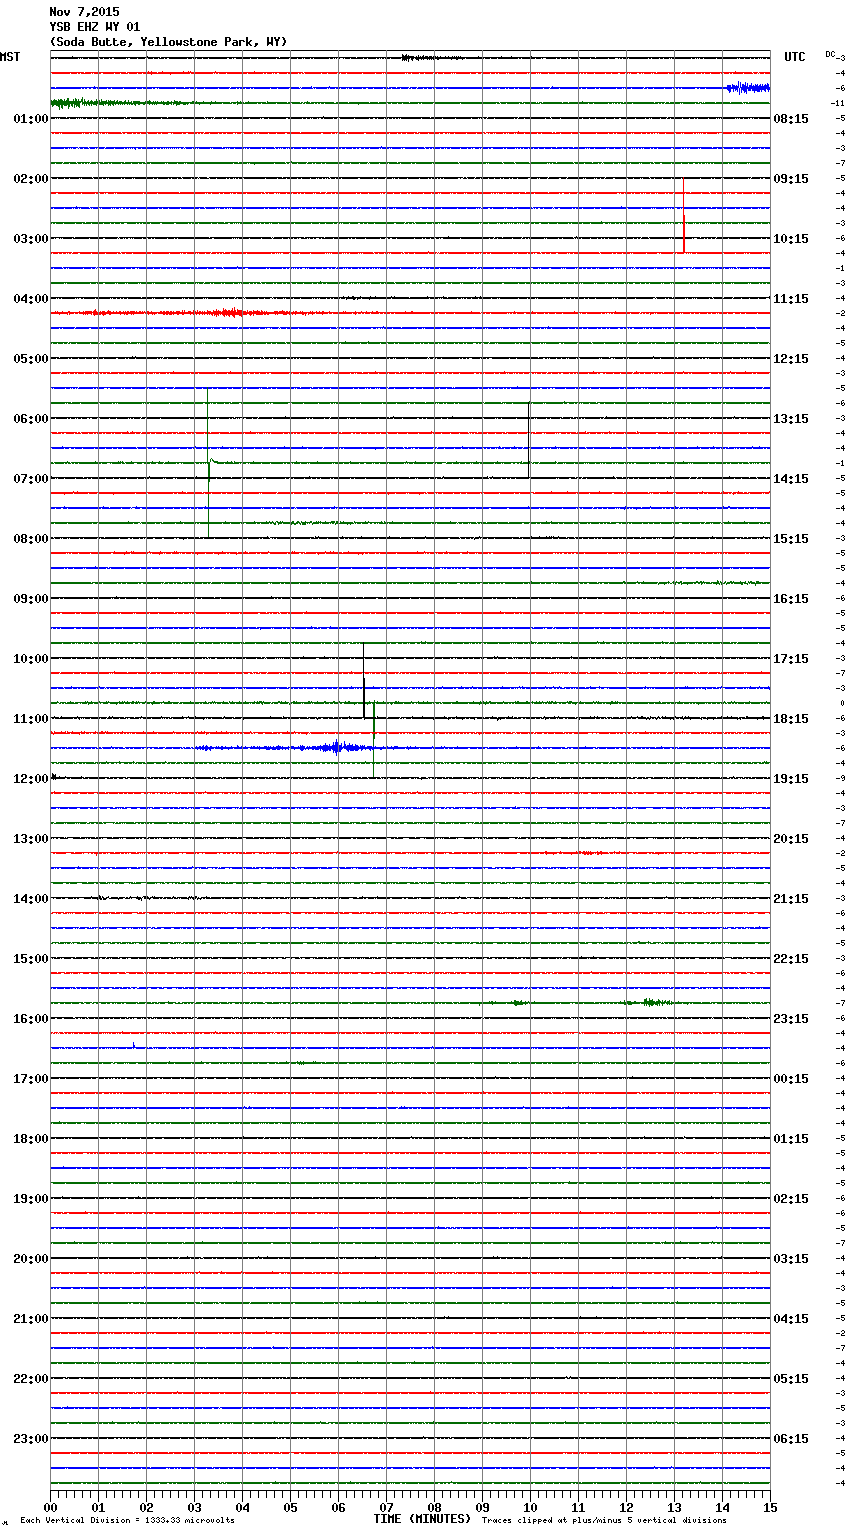The width and height of the screenshot is (850, 1534).
Task: Click the 17:15 UTC time label
Action: pos(791,659)
